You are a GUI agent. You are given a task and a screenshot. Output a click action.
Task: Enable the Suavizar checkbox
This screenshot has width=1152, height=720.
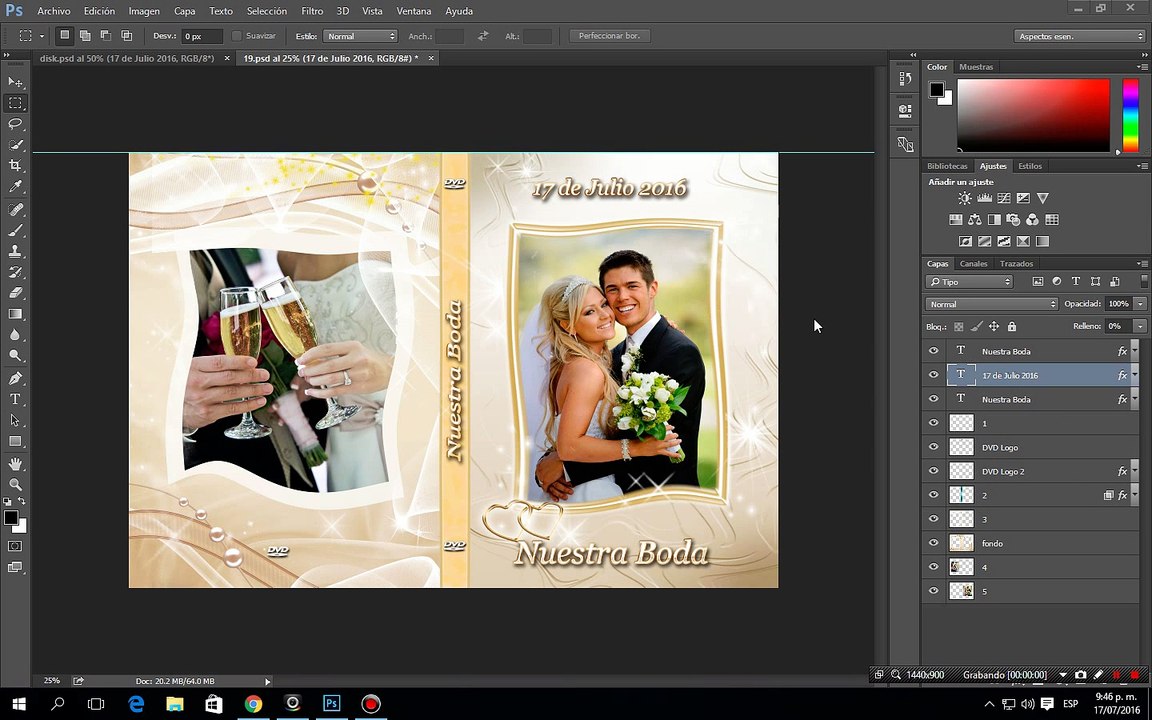tap(237, 36)
